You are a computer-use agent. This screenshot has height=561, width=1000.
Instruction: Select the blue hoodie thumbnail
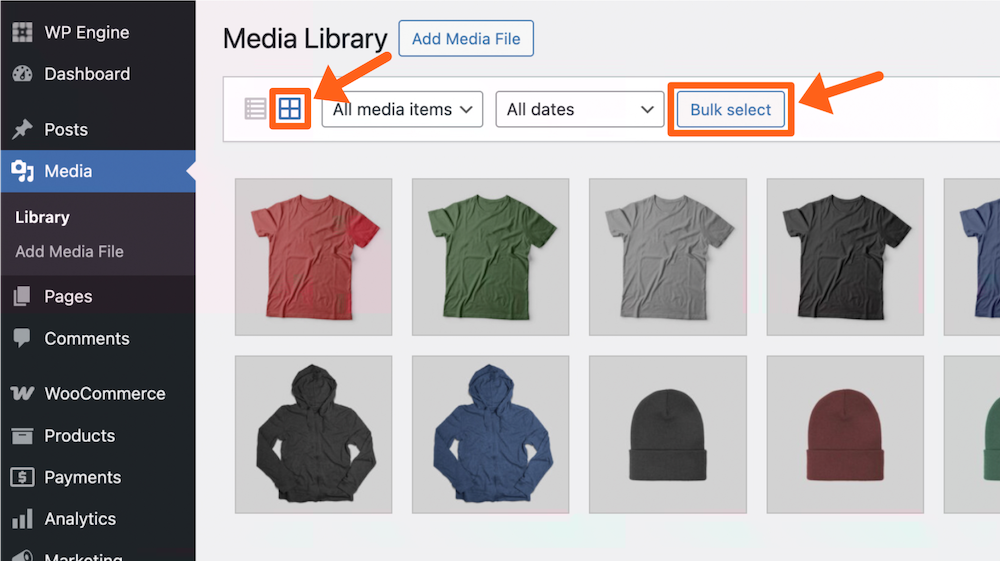490,435
